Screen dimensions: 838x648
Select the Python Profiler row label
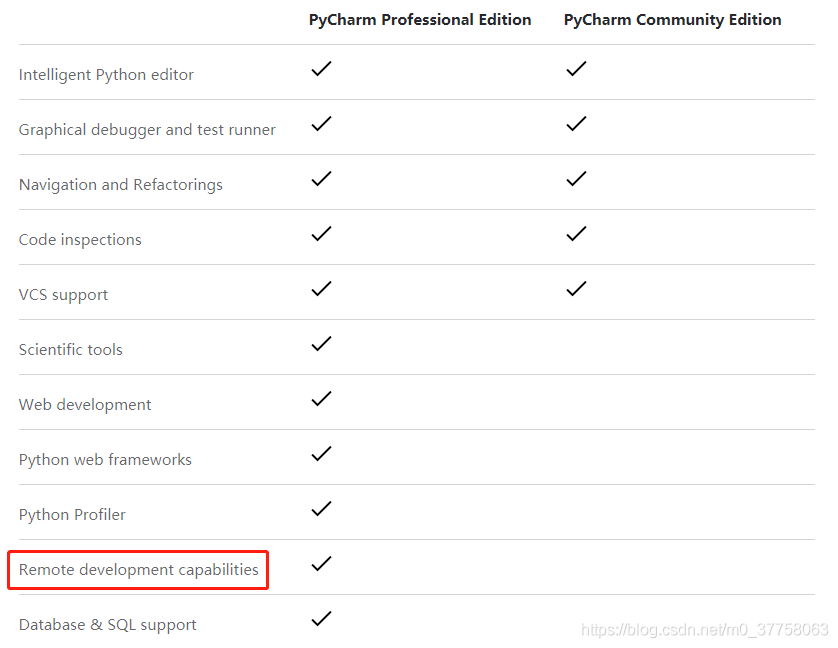(x=72, y=515)
